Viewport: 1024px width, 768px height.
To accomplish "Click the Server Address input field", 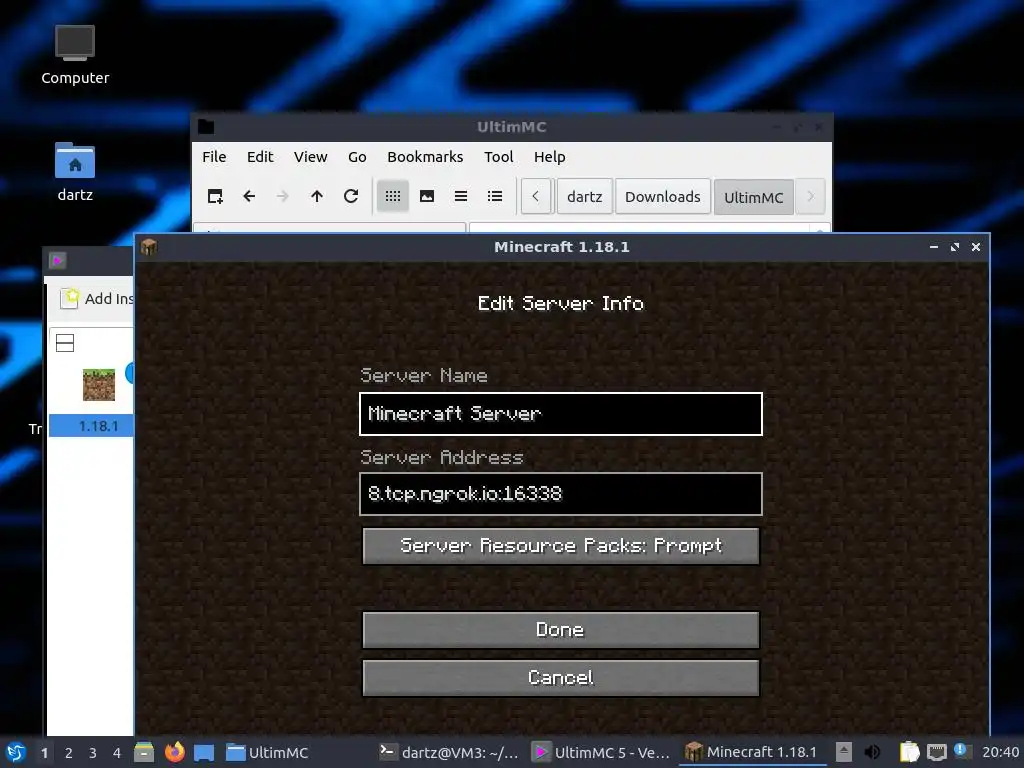I will point(561,494).
